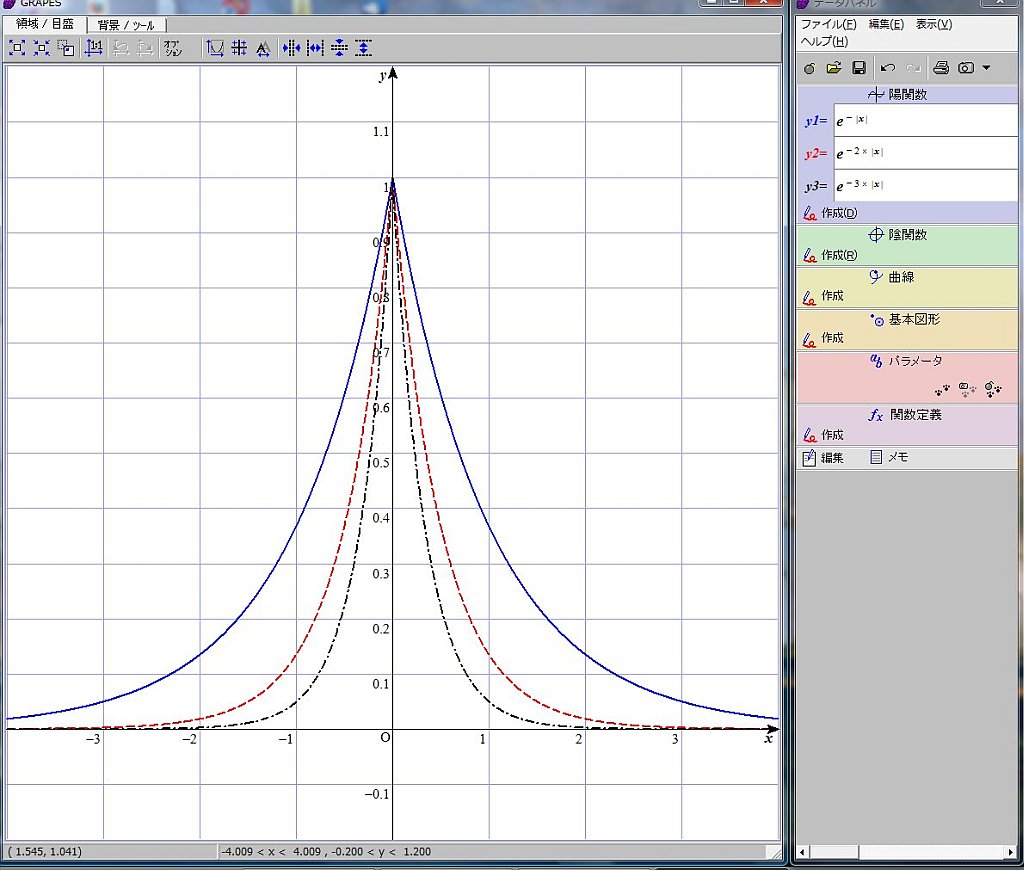Open file with the folder icon
Viewport: 1024px width, 870px height.
pyautogui.click(x=833, y=68)
